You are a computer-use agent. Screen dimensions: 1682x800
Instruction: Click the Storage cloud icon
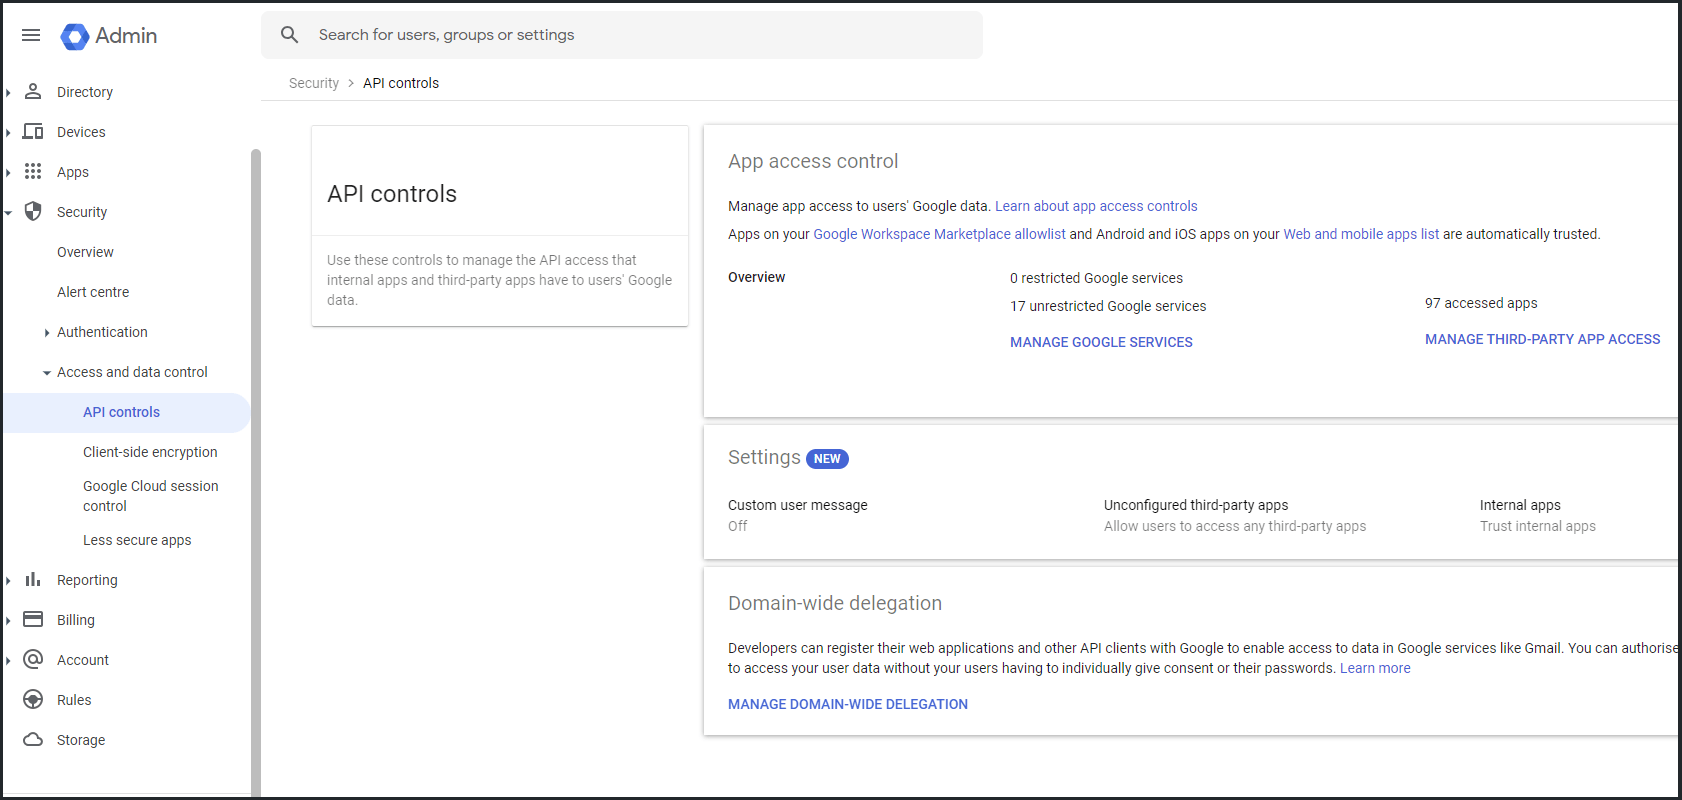point(33,740)
